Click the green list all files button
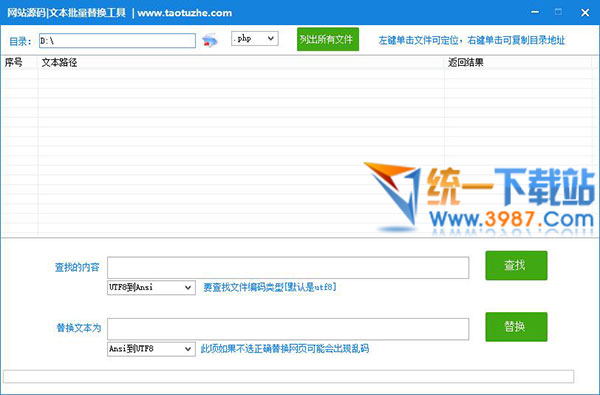The image size is (600, 395). coord(328,39)
